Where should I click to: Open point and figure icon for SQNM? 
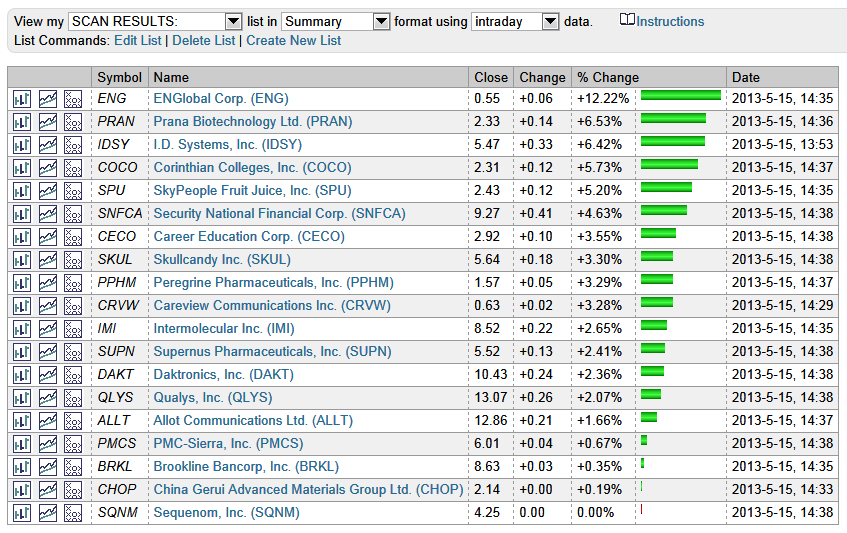[73, 513]
